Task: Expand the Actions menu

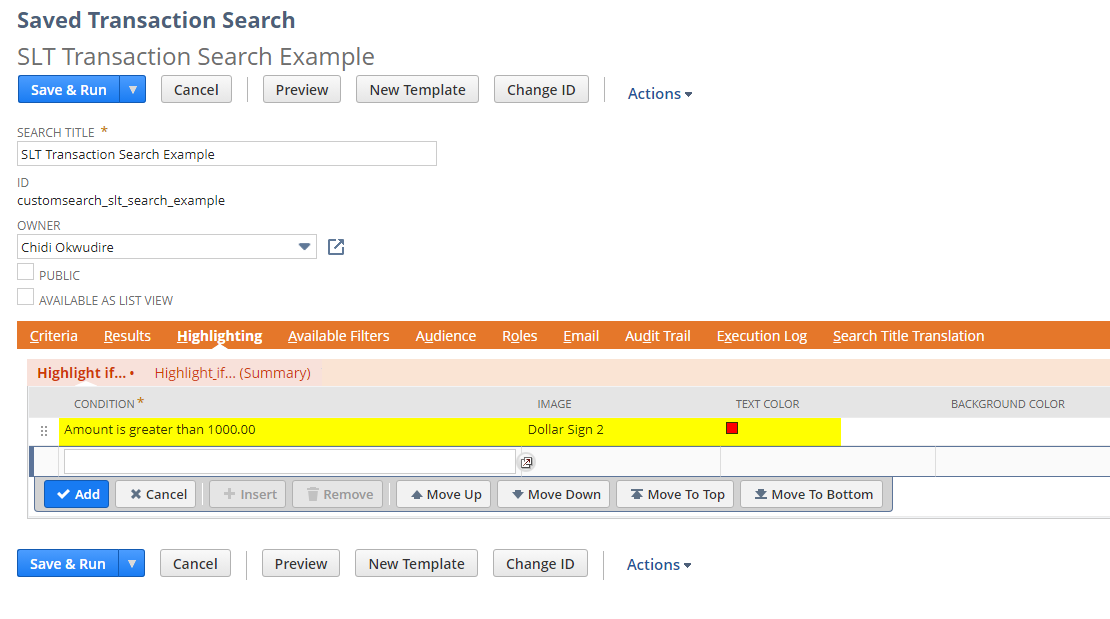Action: (x=659, y=93)
